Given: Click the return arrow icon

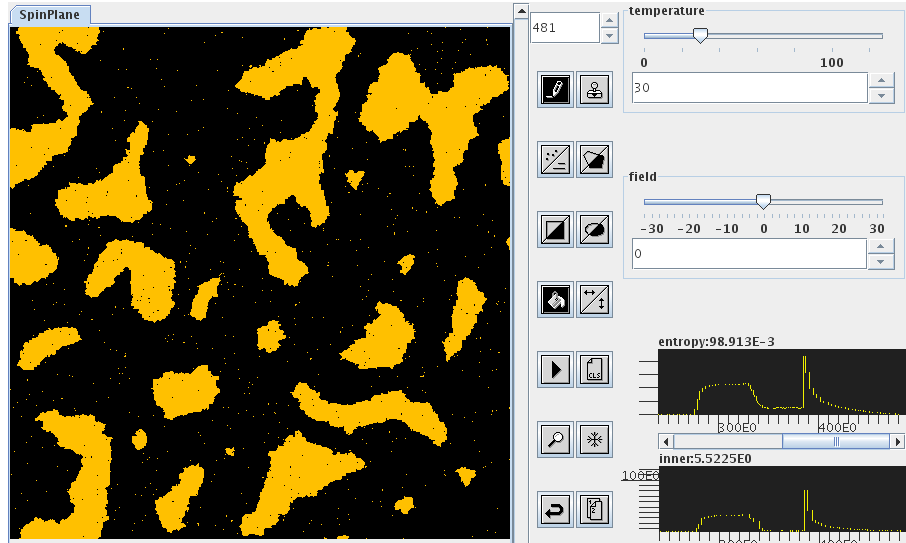Looking at the screenshot, I should (x=555, y=509).
